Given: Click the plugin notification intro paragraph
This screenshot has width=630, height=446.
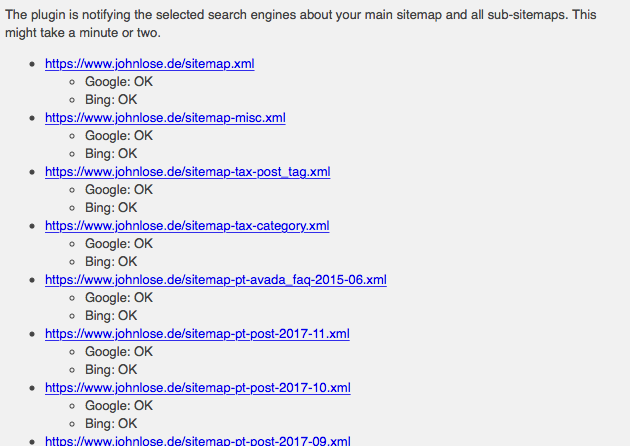Looking at the screenshot, I should click(301, 24).
